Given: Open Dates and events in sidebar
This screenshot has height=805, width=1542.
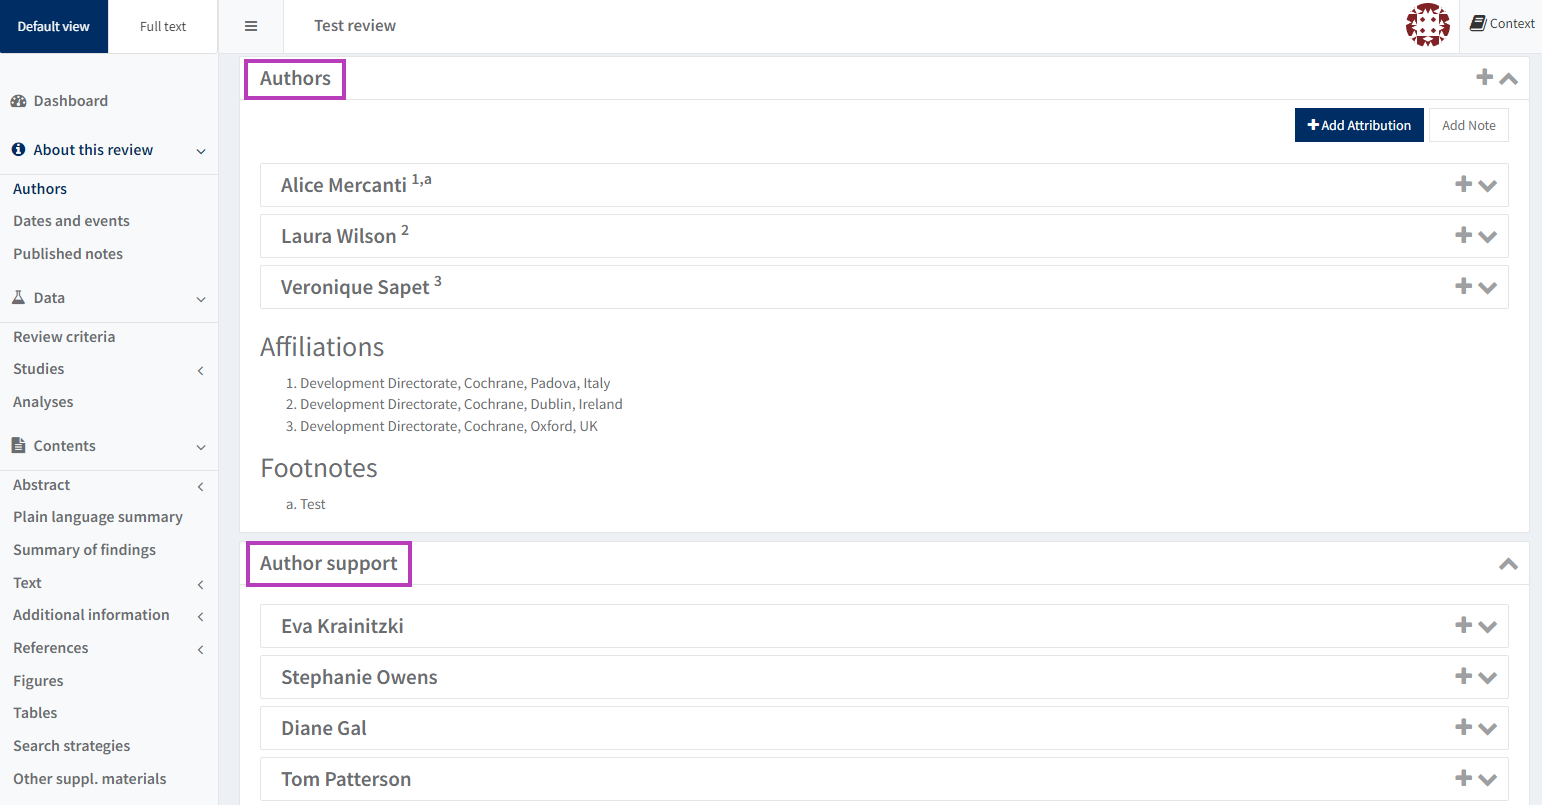Looking at the screenshot, I should coord(71,221).
